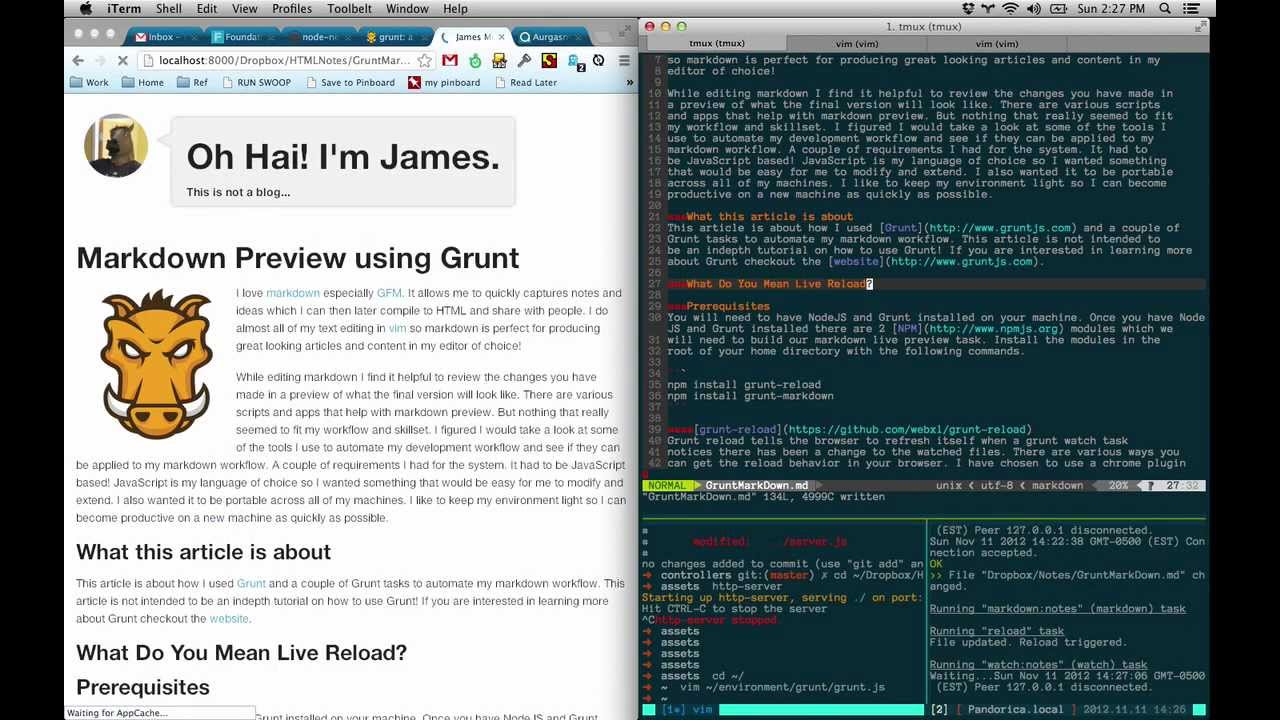Open the Home bookmarks folder
Viewport: 1280px width, 720px height.
143,83
